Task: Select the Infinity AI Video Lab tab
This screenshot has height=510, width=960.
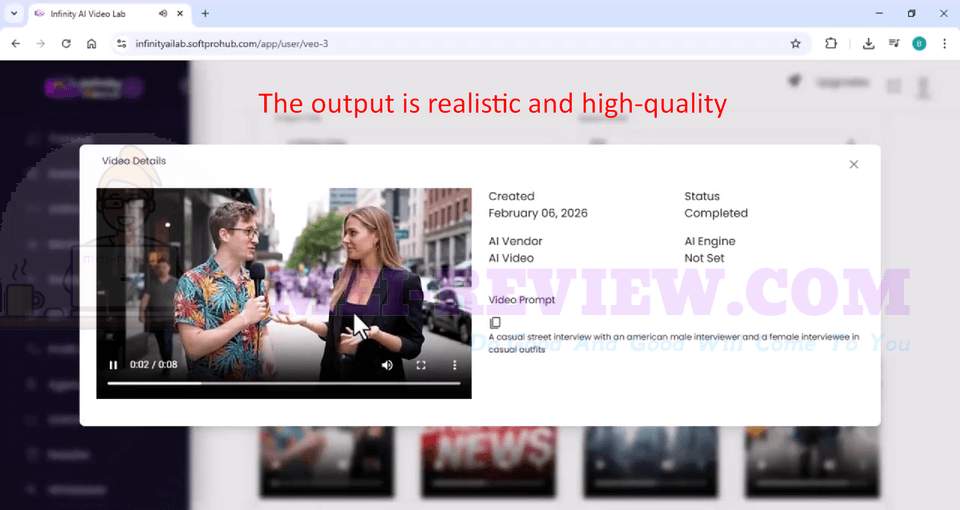Action: 110,13
